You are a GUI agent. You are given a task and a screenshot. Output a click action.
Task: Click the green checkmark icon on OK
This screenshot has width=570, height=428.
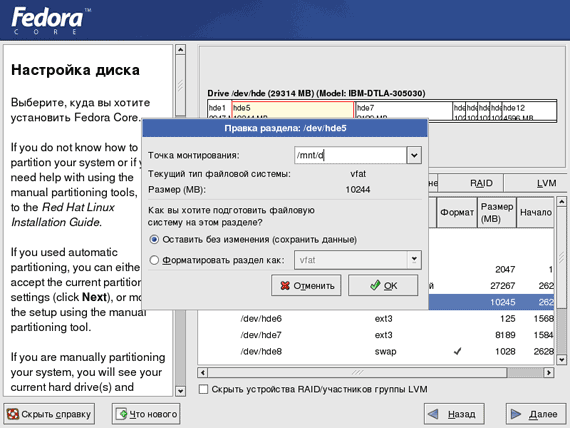[375, 285]
